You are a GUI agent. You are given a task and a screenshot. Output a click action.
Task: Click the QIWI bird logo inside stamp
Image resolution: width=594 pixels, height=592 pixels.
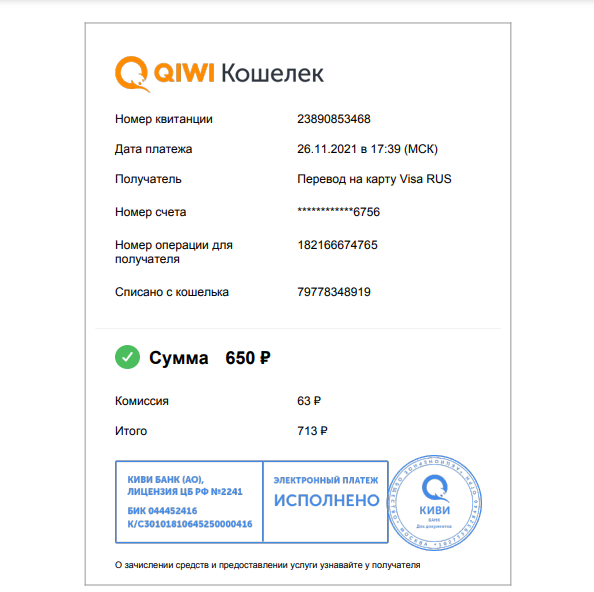click(435, 488)
